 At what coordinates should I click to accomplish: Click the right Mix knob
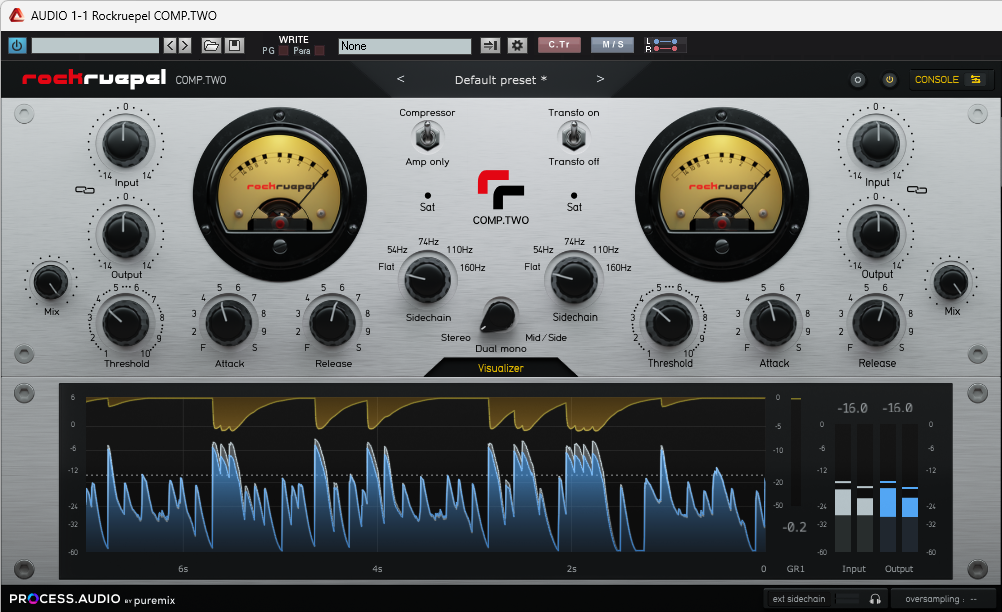[951, 282]
